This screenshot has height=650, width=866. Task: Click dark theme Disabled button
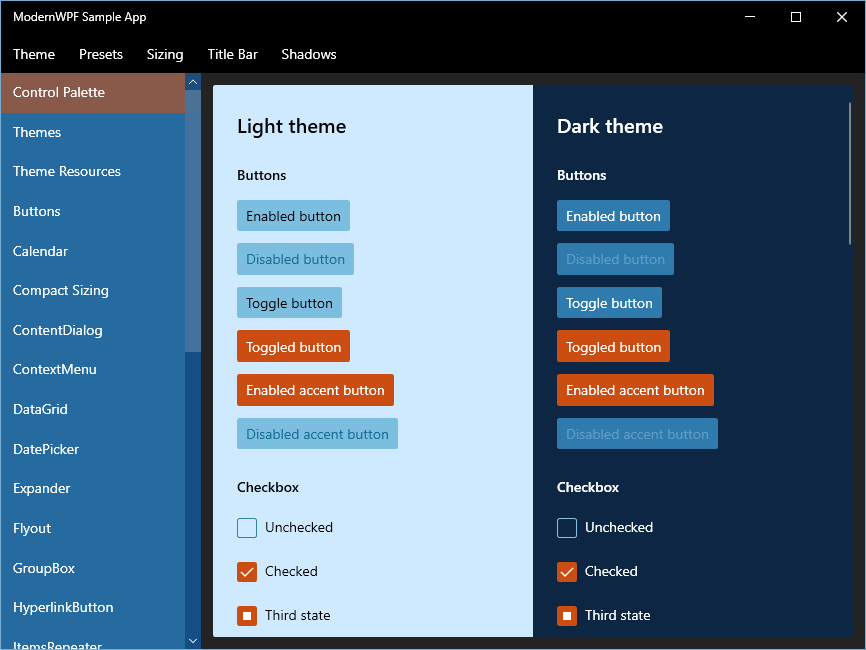pyautogui.click(x=615, y=259)
